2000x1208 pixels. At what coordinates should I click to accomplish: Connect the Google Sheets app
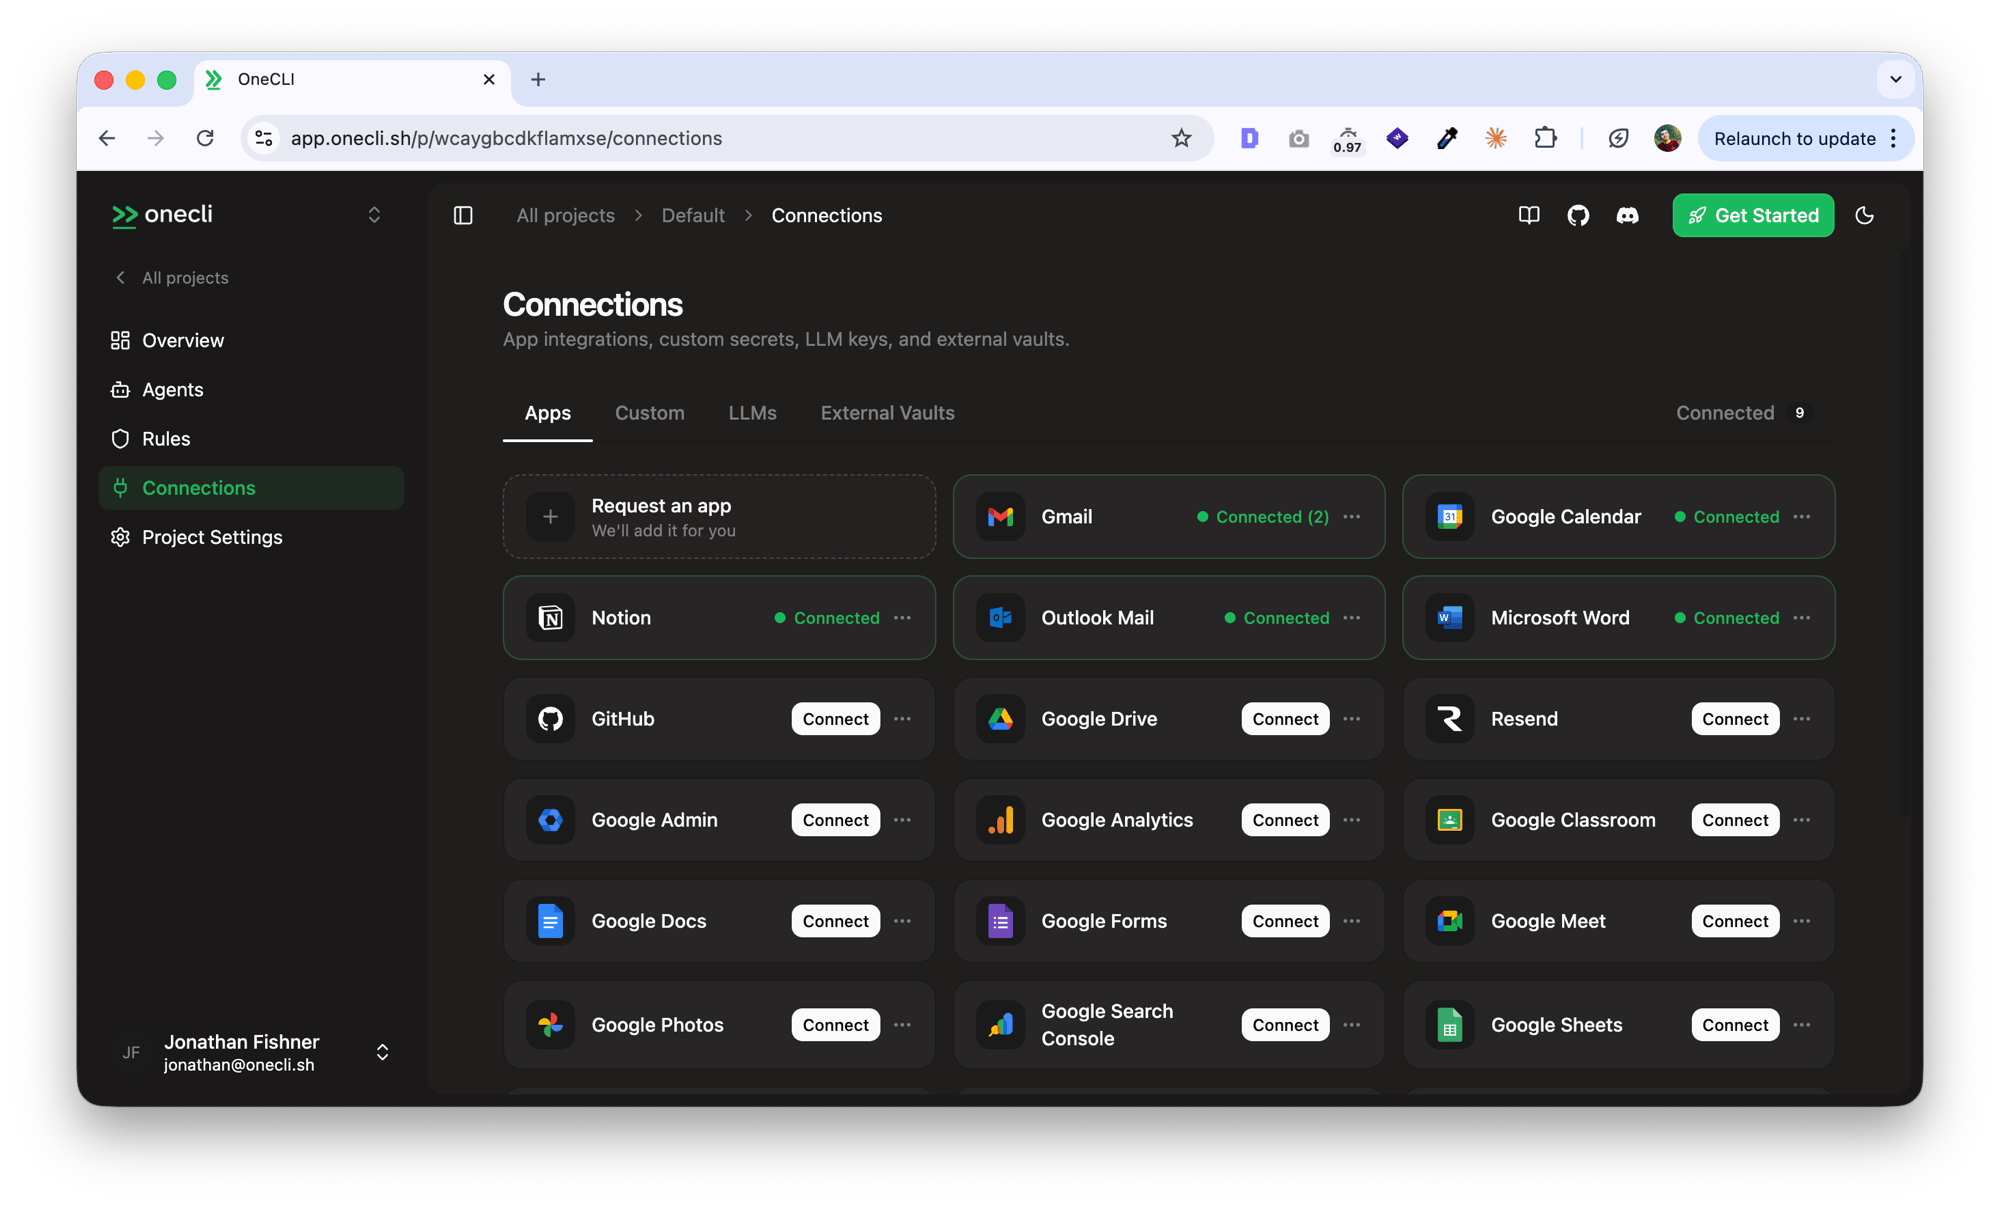1735,1025
